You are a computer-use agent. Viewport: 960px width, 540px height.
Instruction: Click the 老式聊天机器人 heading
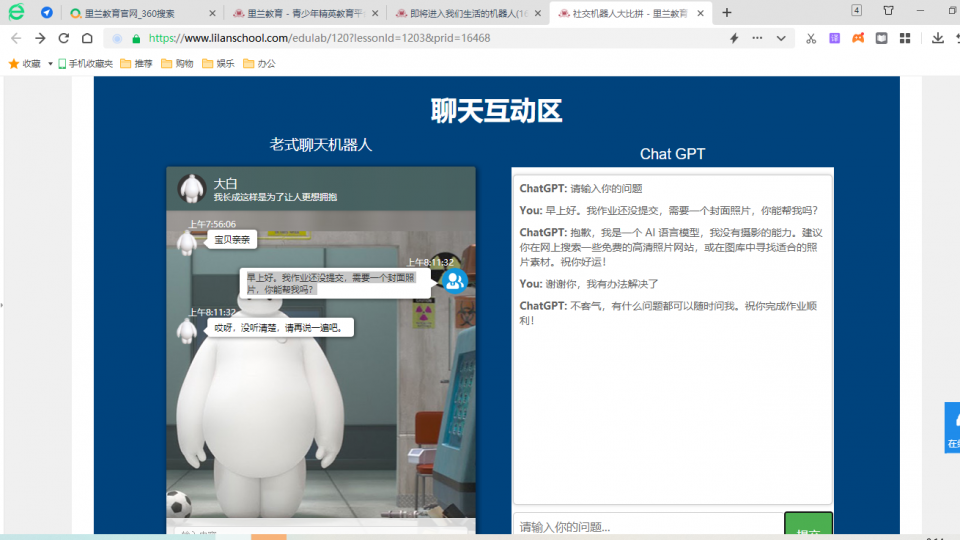click(321, 145)
